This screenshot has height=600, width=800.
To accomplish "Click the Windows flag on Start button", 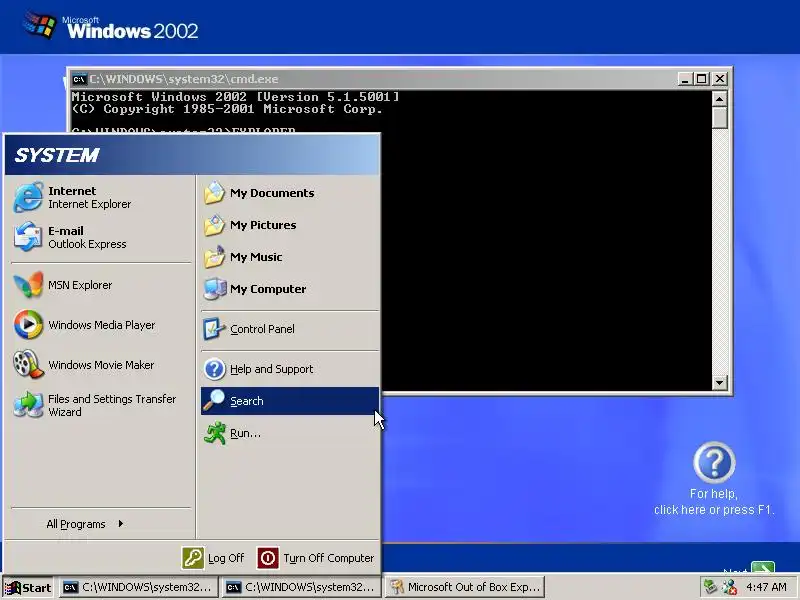I will pos(13,588).
